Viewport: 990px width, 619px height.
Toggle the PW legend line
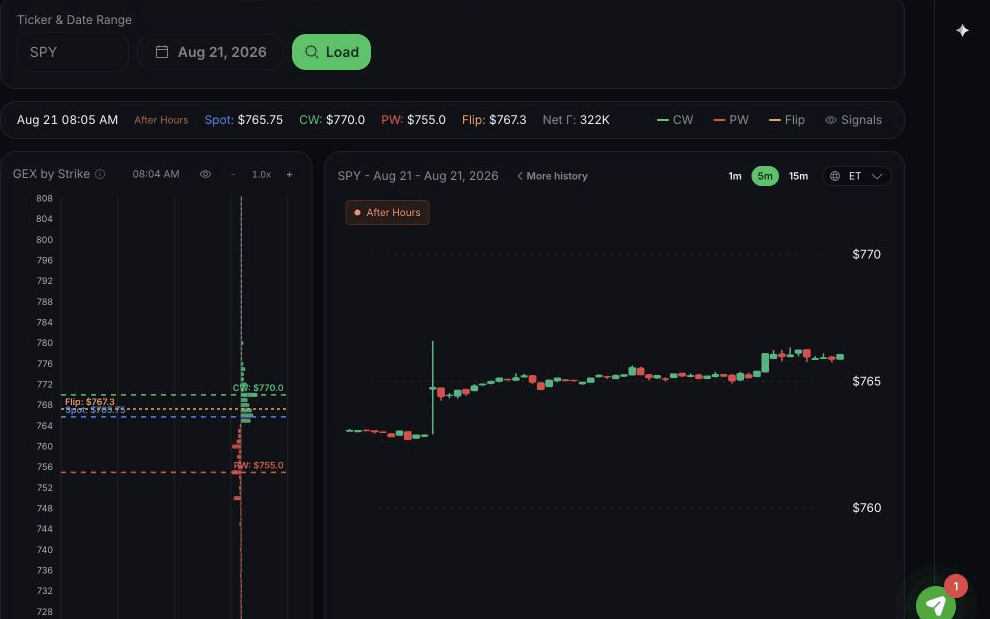point(731,120)
